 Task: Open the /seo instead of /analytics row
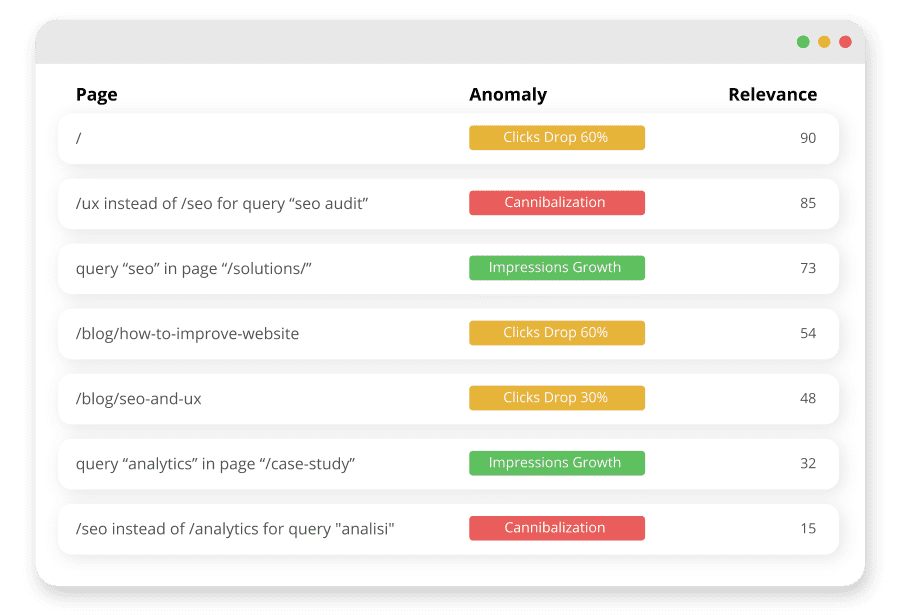448,529
